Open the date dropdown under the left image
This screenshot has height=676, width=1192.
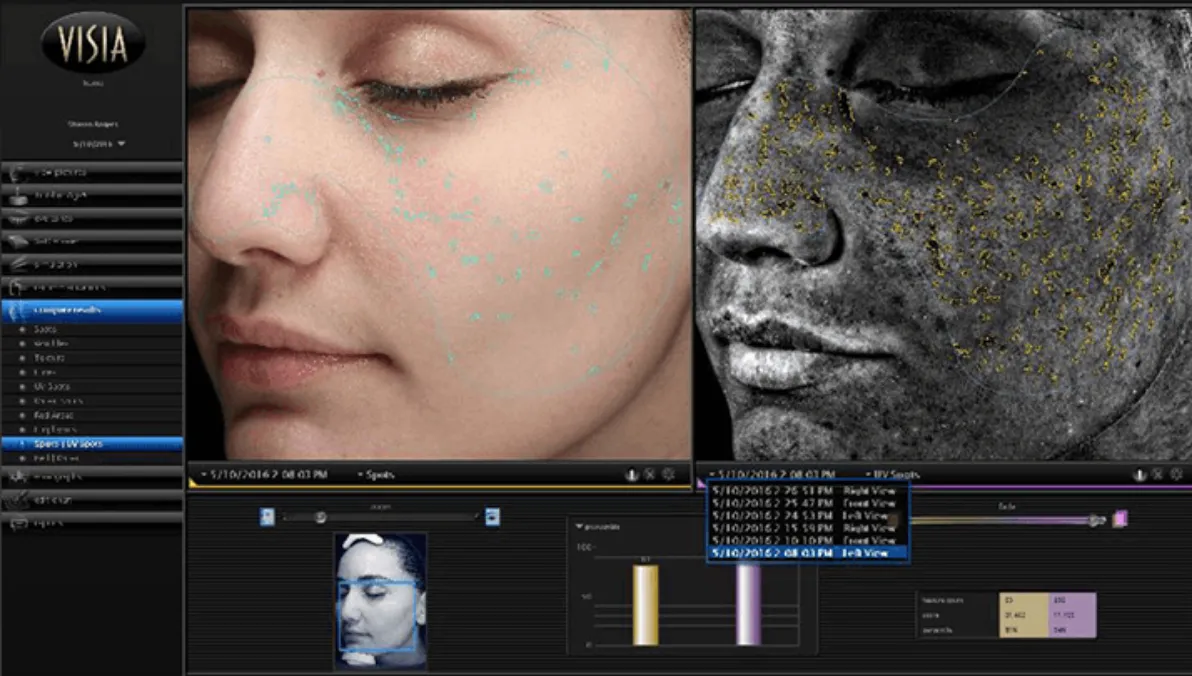point(264,474)
